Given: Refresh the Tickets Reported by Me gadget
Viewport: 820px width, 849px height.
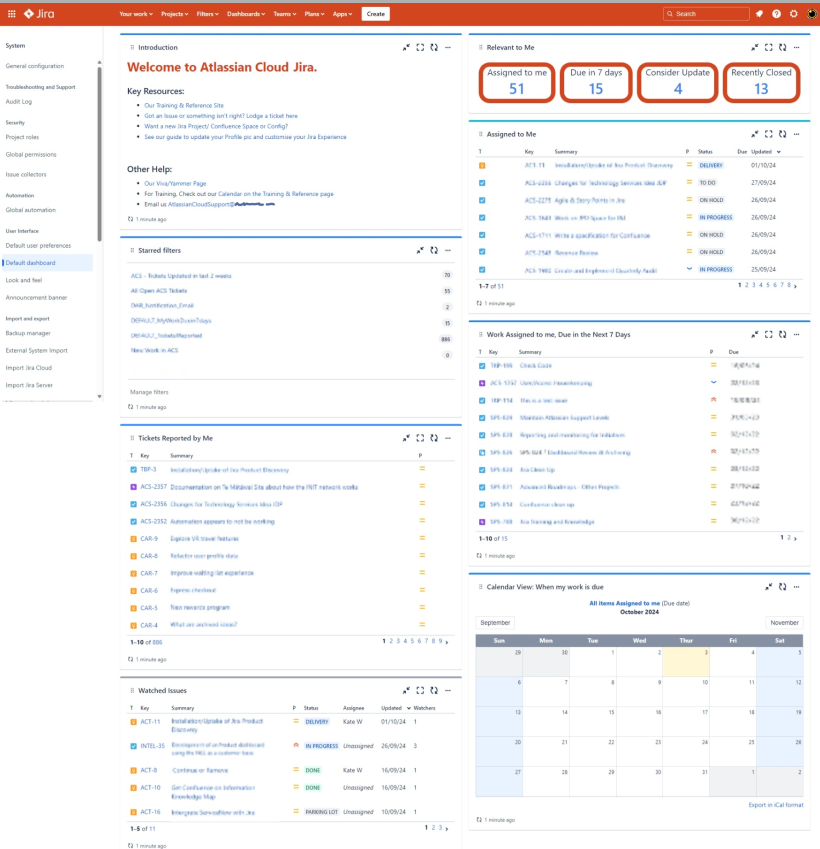Looking at the screenshot, I should coord(434,438).
